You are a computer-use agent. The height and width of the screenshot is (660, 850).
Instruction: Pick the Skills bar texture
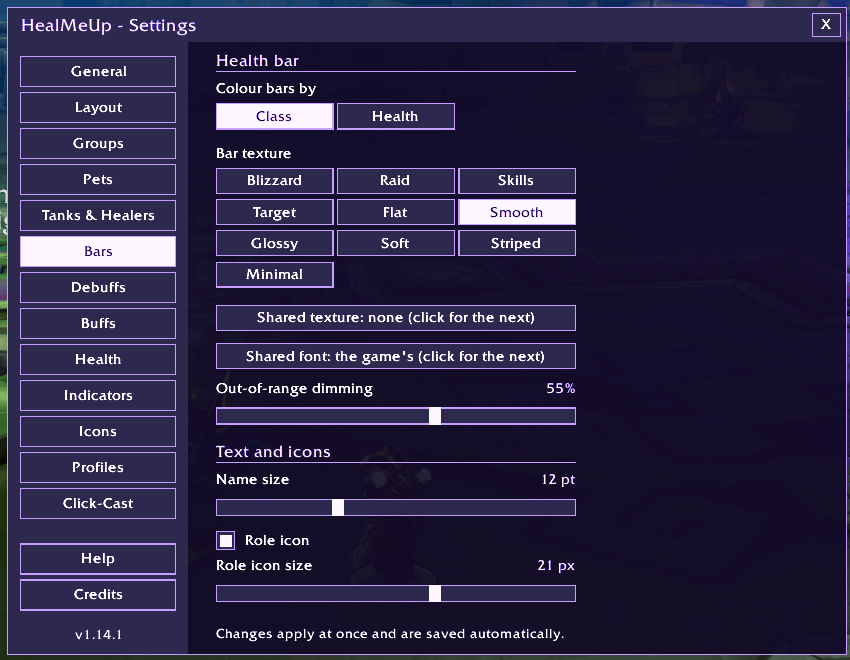[x=517, y=180]
